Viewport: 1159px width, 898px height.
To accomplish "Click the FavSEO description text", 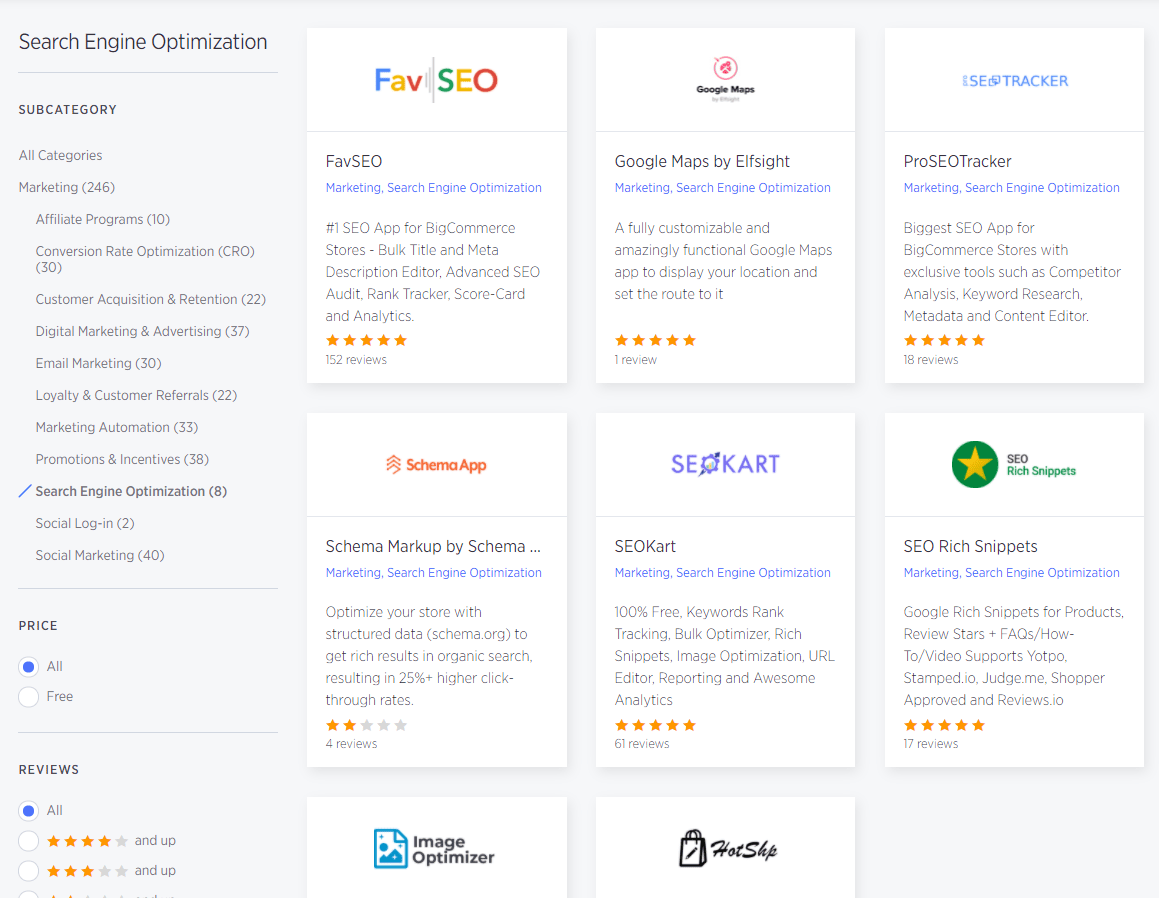I will coord(433,272).
